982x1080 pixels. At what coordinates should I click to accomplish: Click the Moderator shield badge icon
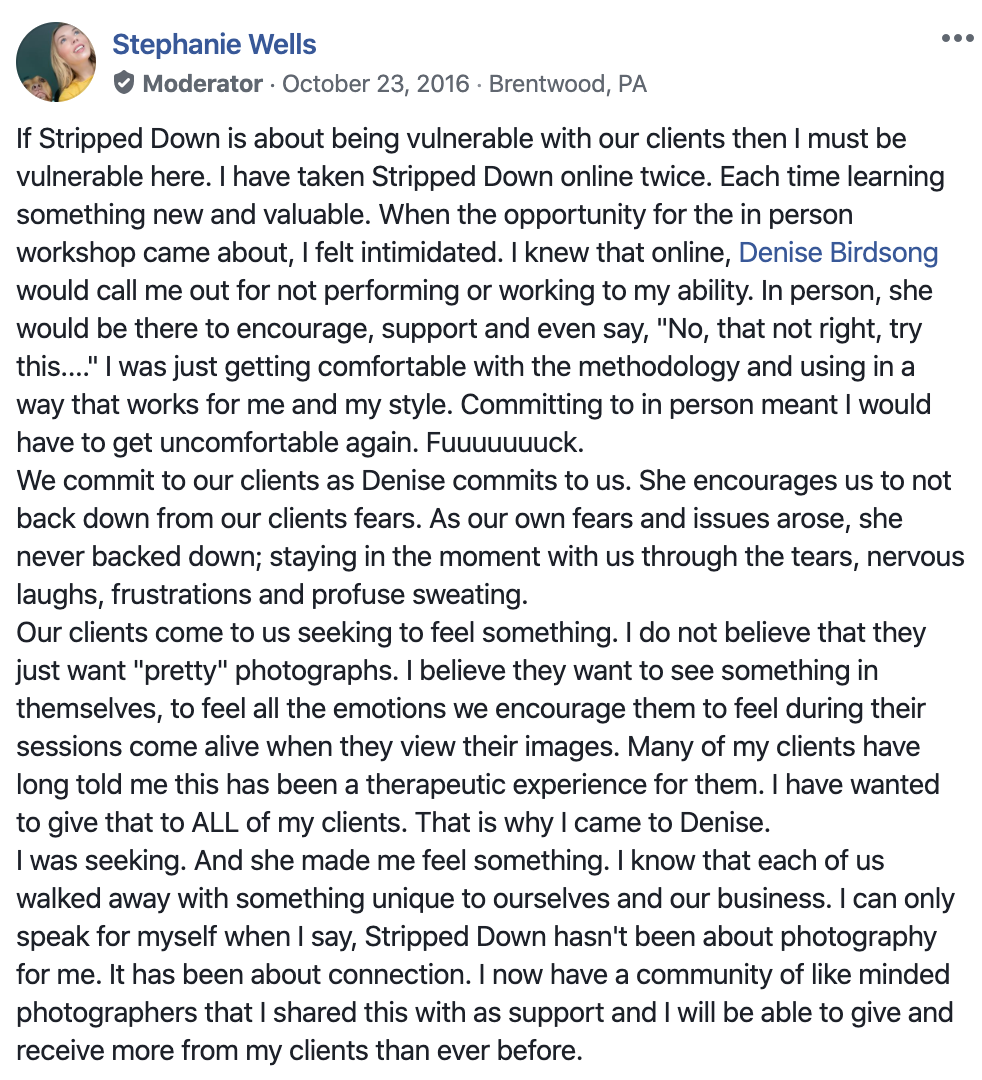click(x=124, y=84)
